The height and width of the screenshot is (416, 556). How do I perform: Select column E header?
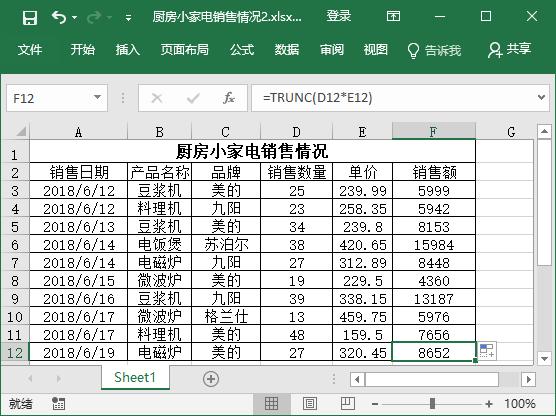362,132
